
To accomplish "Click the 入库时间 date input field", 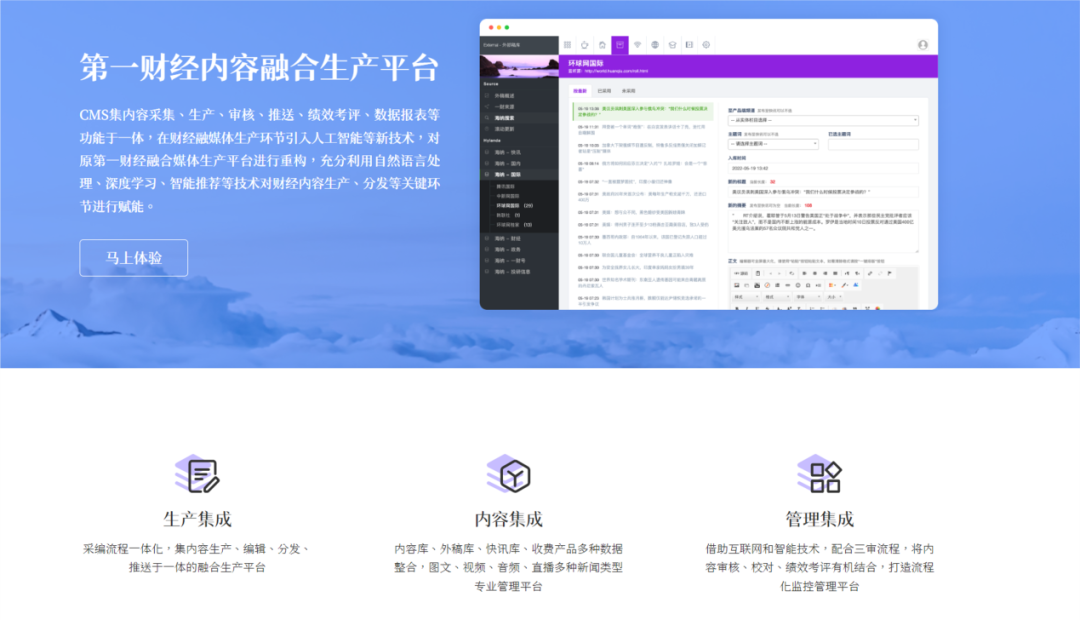I will (822, 168).
